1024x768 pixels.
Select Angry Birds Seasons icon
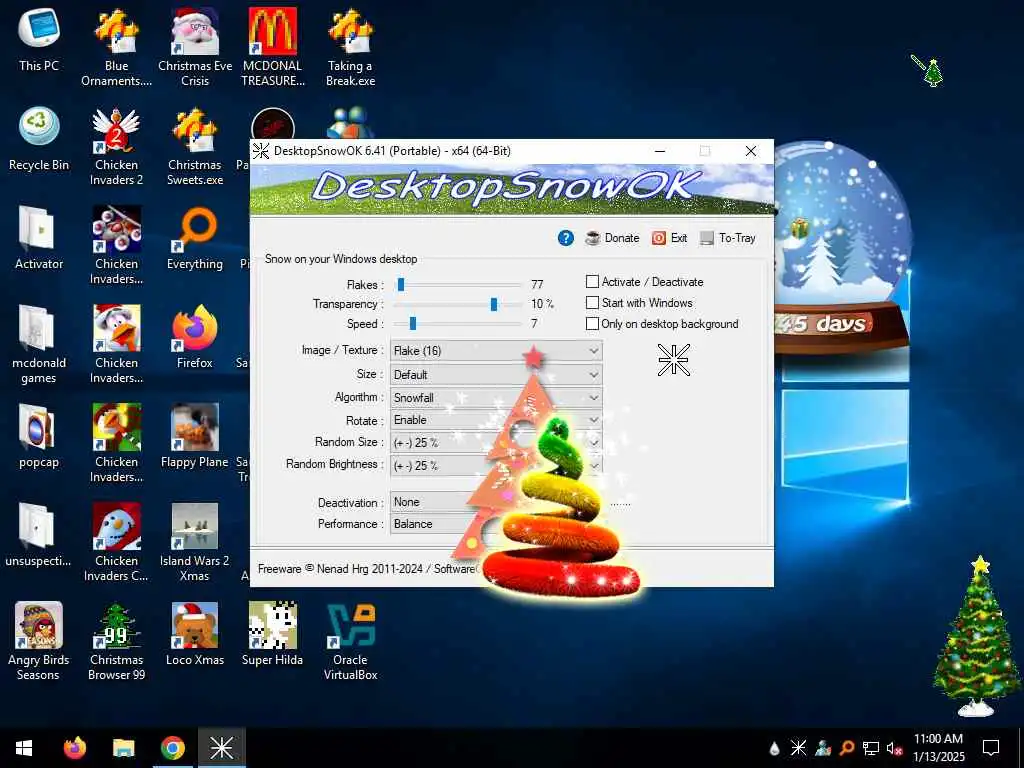pyautogui.click(x=39, y=641)
